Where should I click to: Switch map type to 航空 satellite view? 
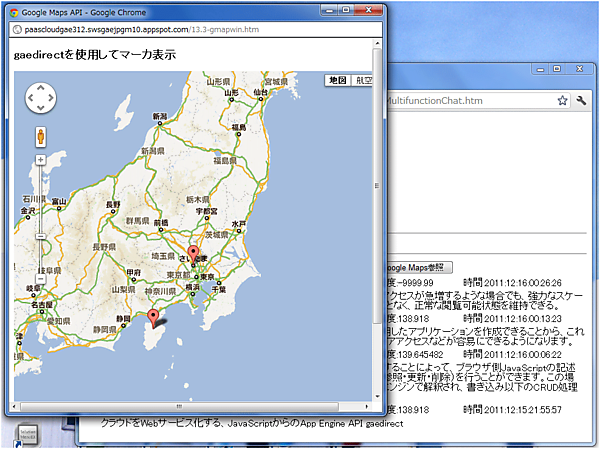tap(362, 81)
